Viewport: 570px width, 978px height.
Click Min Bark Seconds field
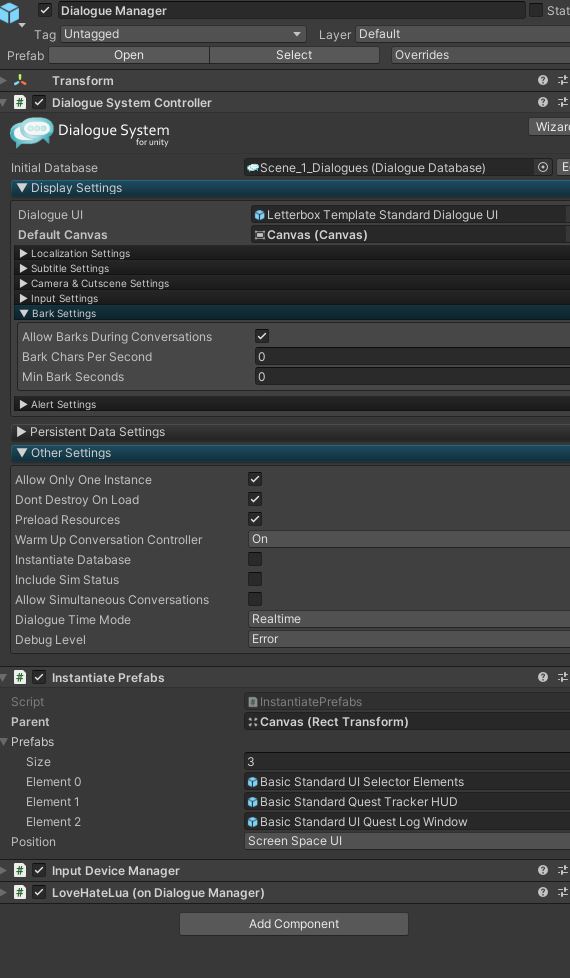412,377
